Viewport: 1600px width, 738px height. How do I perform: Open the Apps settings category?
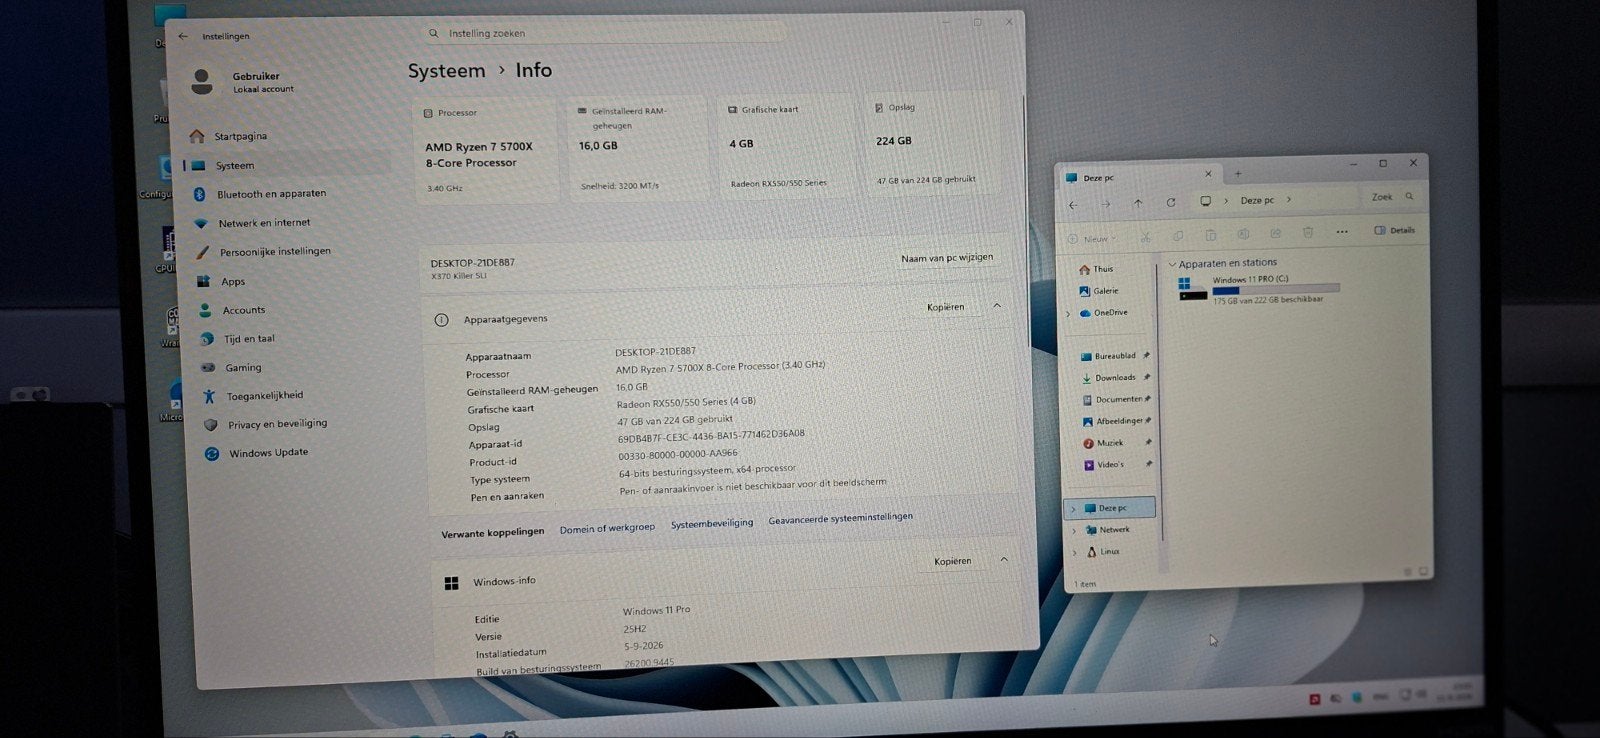233,282
